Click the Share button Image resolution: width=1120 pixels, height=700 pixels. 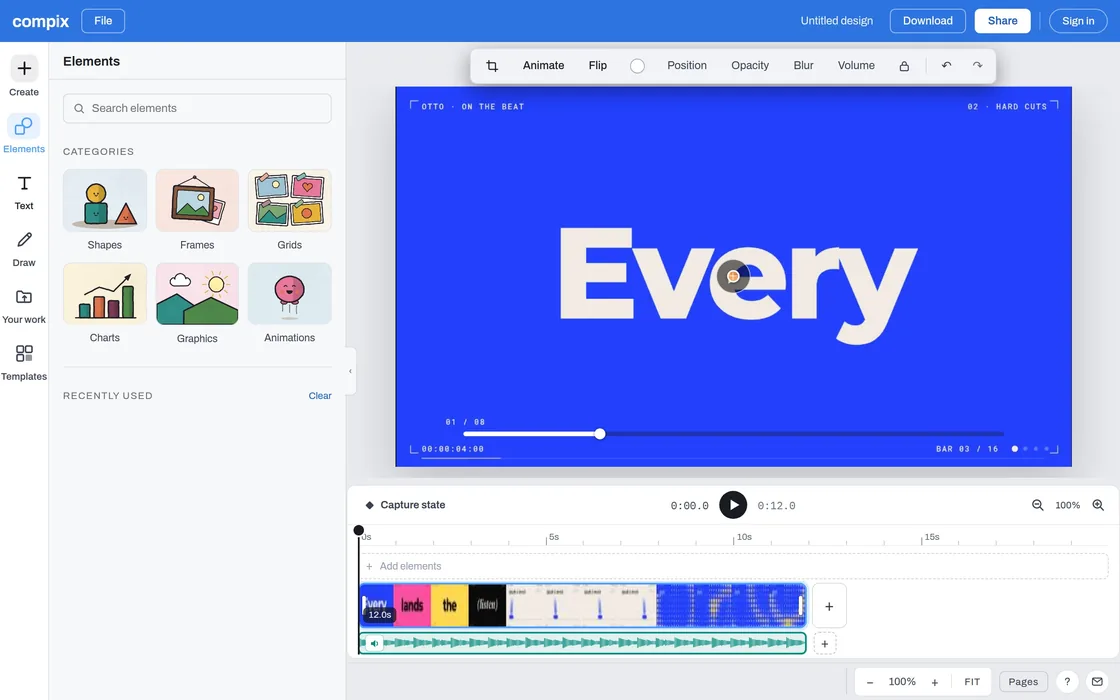tap(1002, 21)
